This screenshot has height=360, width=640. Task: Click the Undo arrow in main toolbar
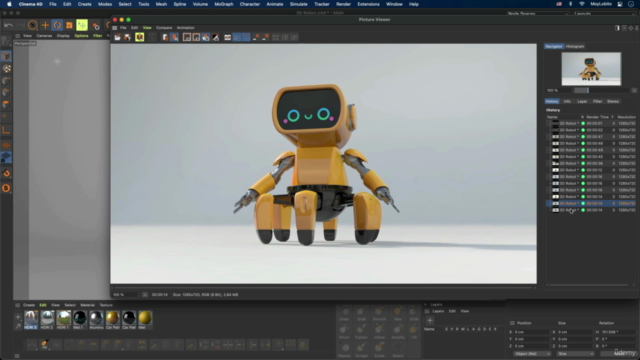(8, 25)
